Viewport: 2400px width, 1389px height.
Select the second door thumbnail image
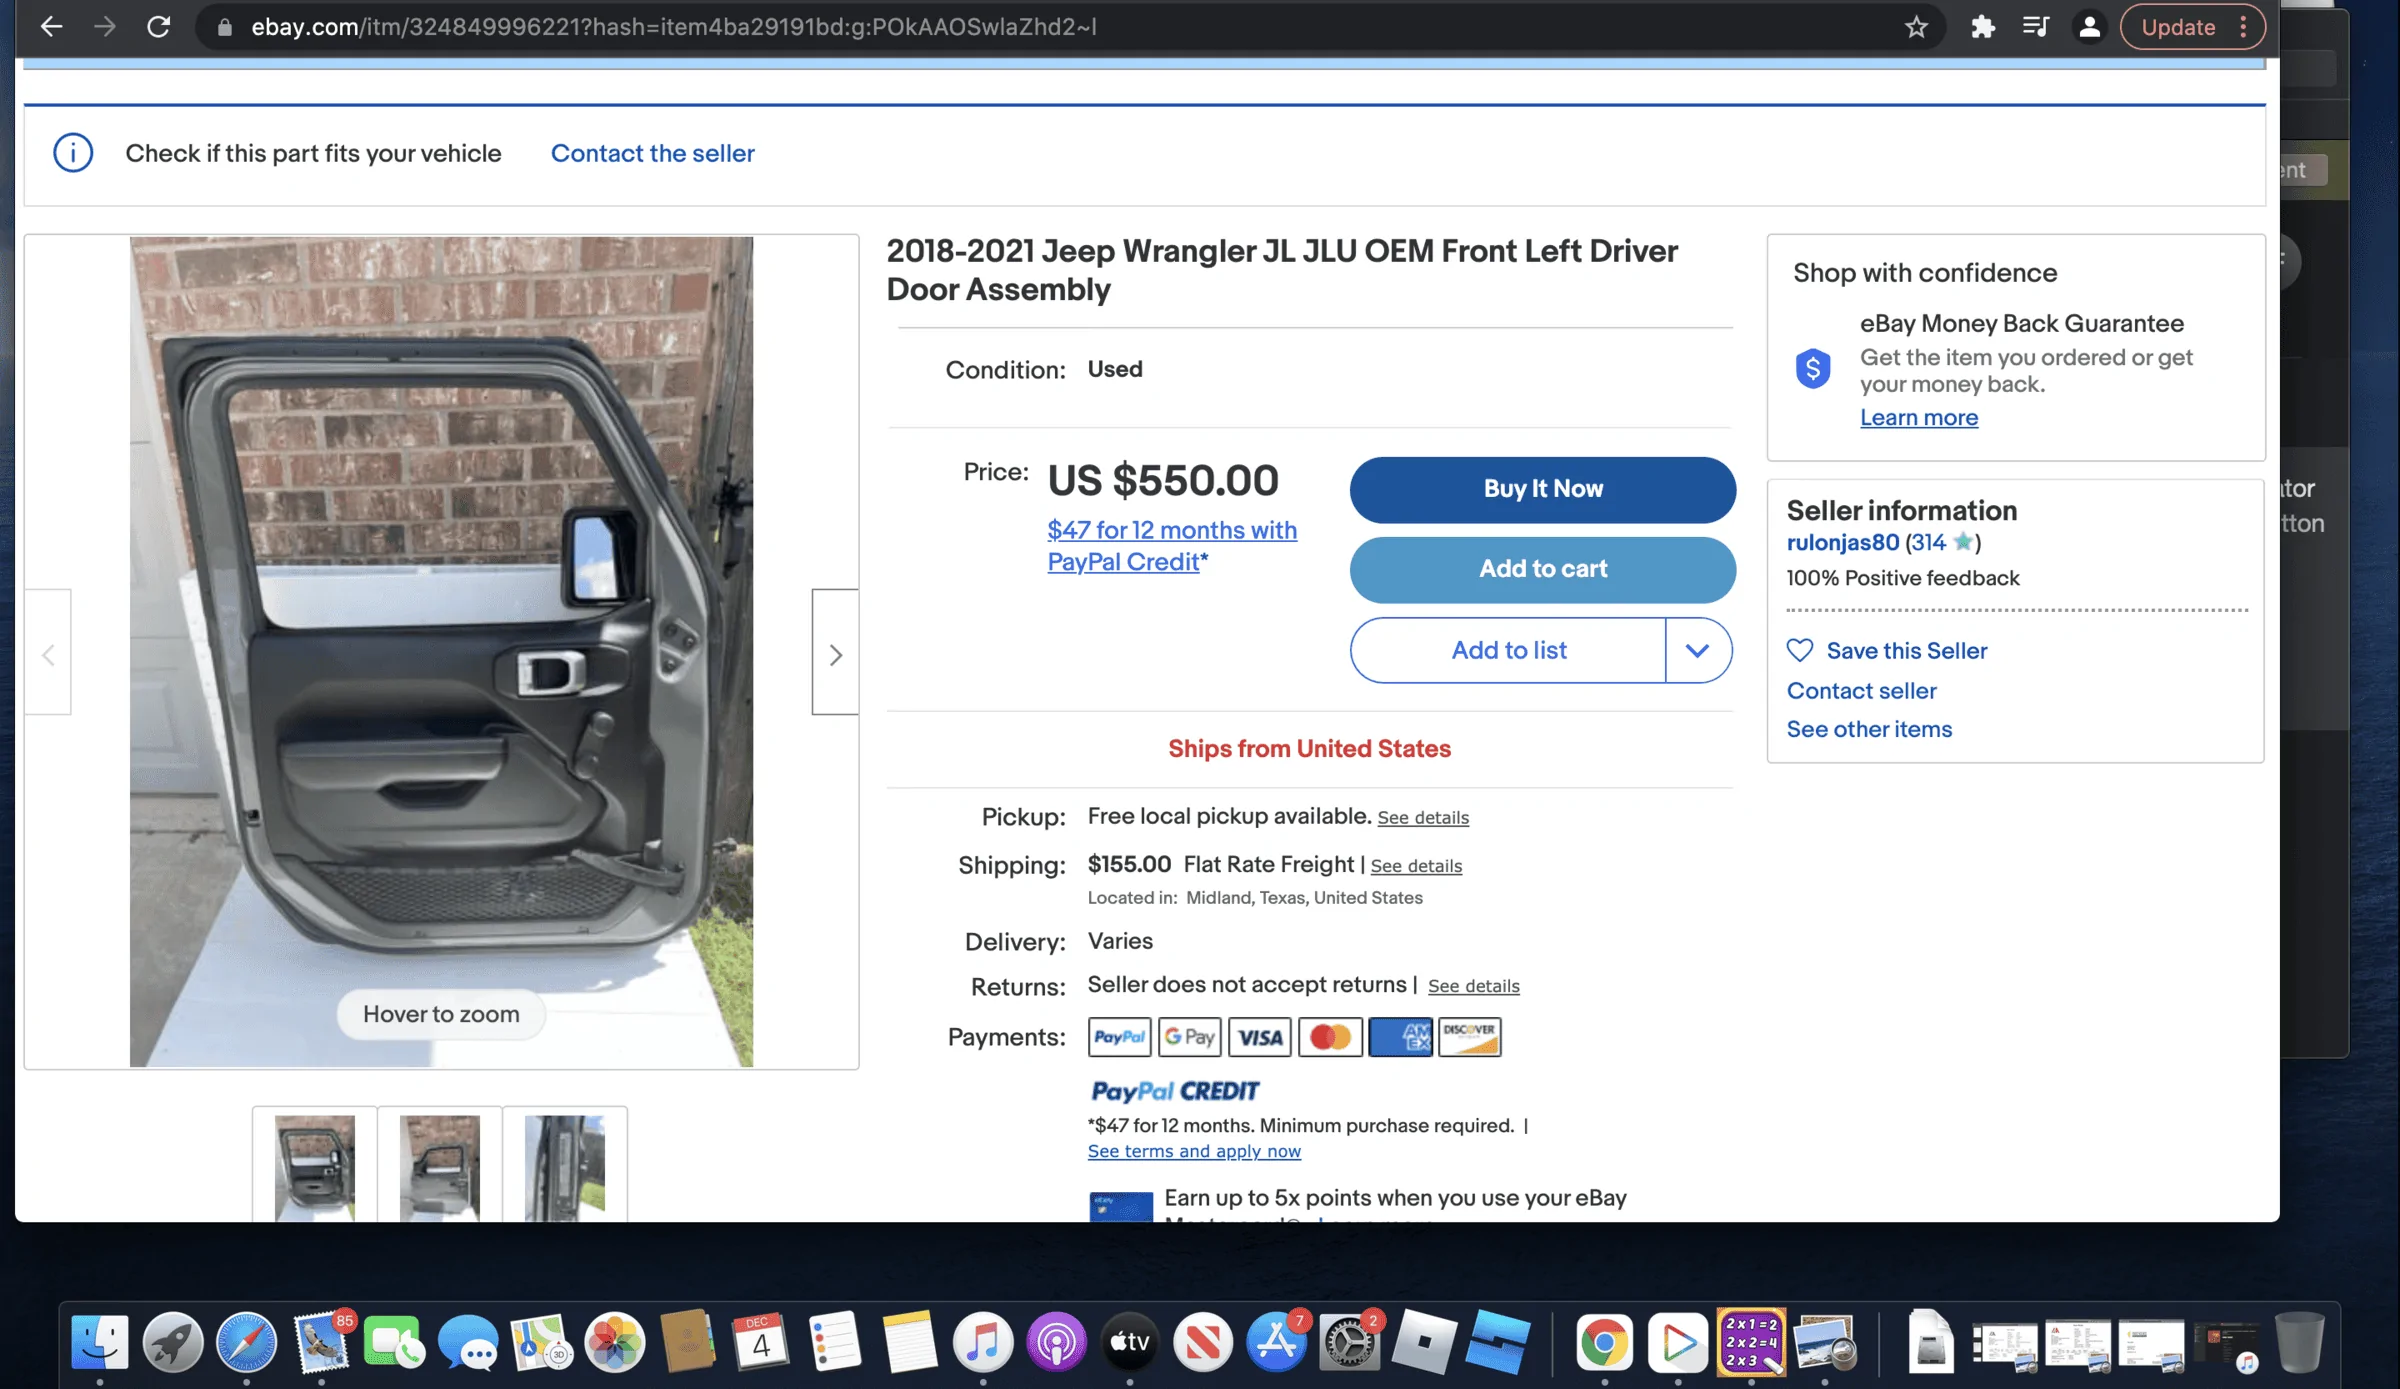coord(439,1166)
